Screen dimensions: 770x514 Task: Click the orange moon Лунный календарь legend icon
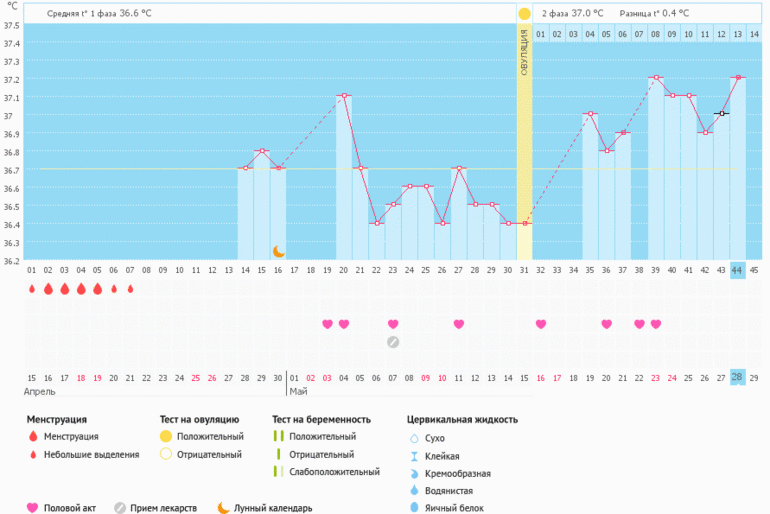pos(223,507)
